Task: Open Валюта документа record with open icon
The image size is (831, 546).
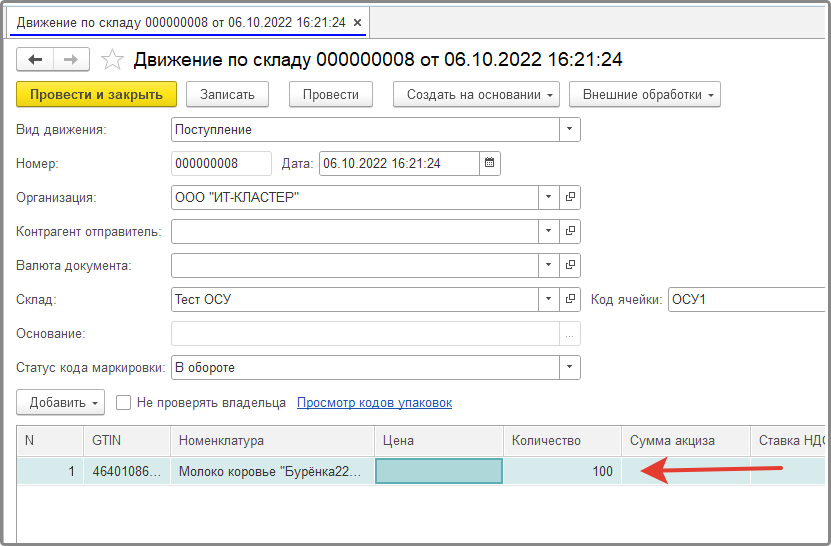Action: click(570, 265)
